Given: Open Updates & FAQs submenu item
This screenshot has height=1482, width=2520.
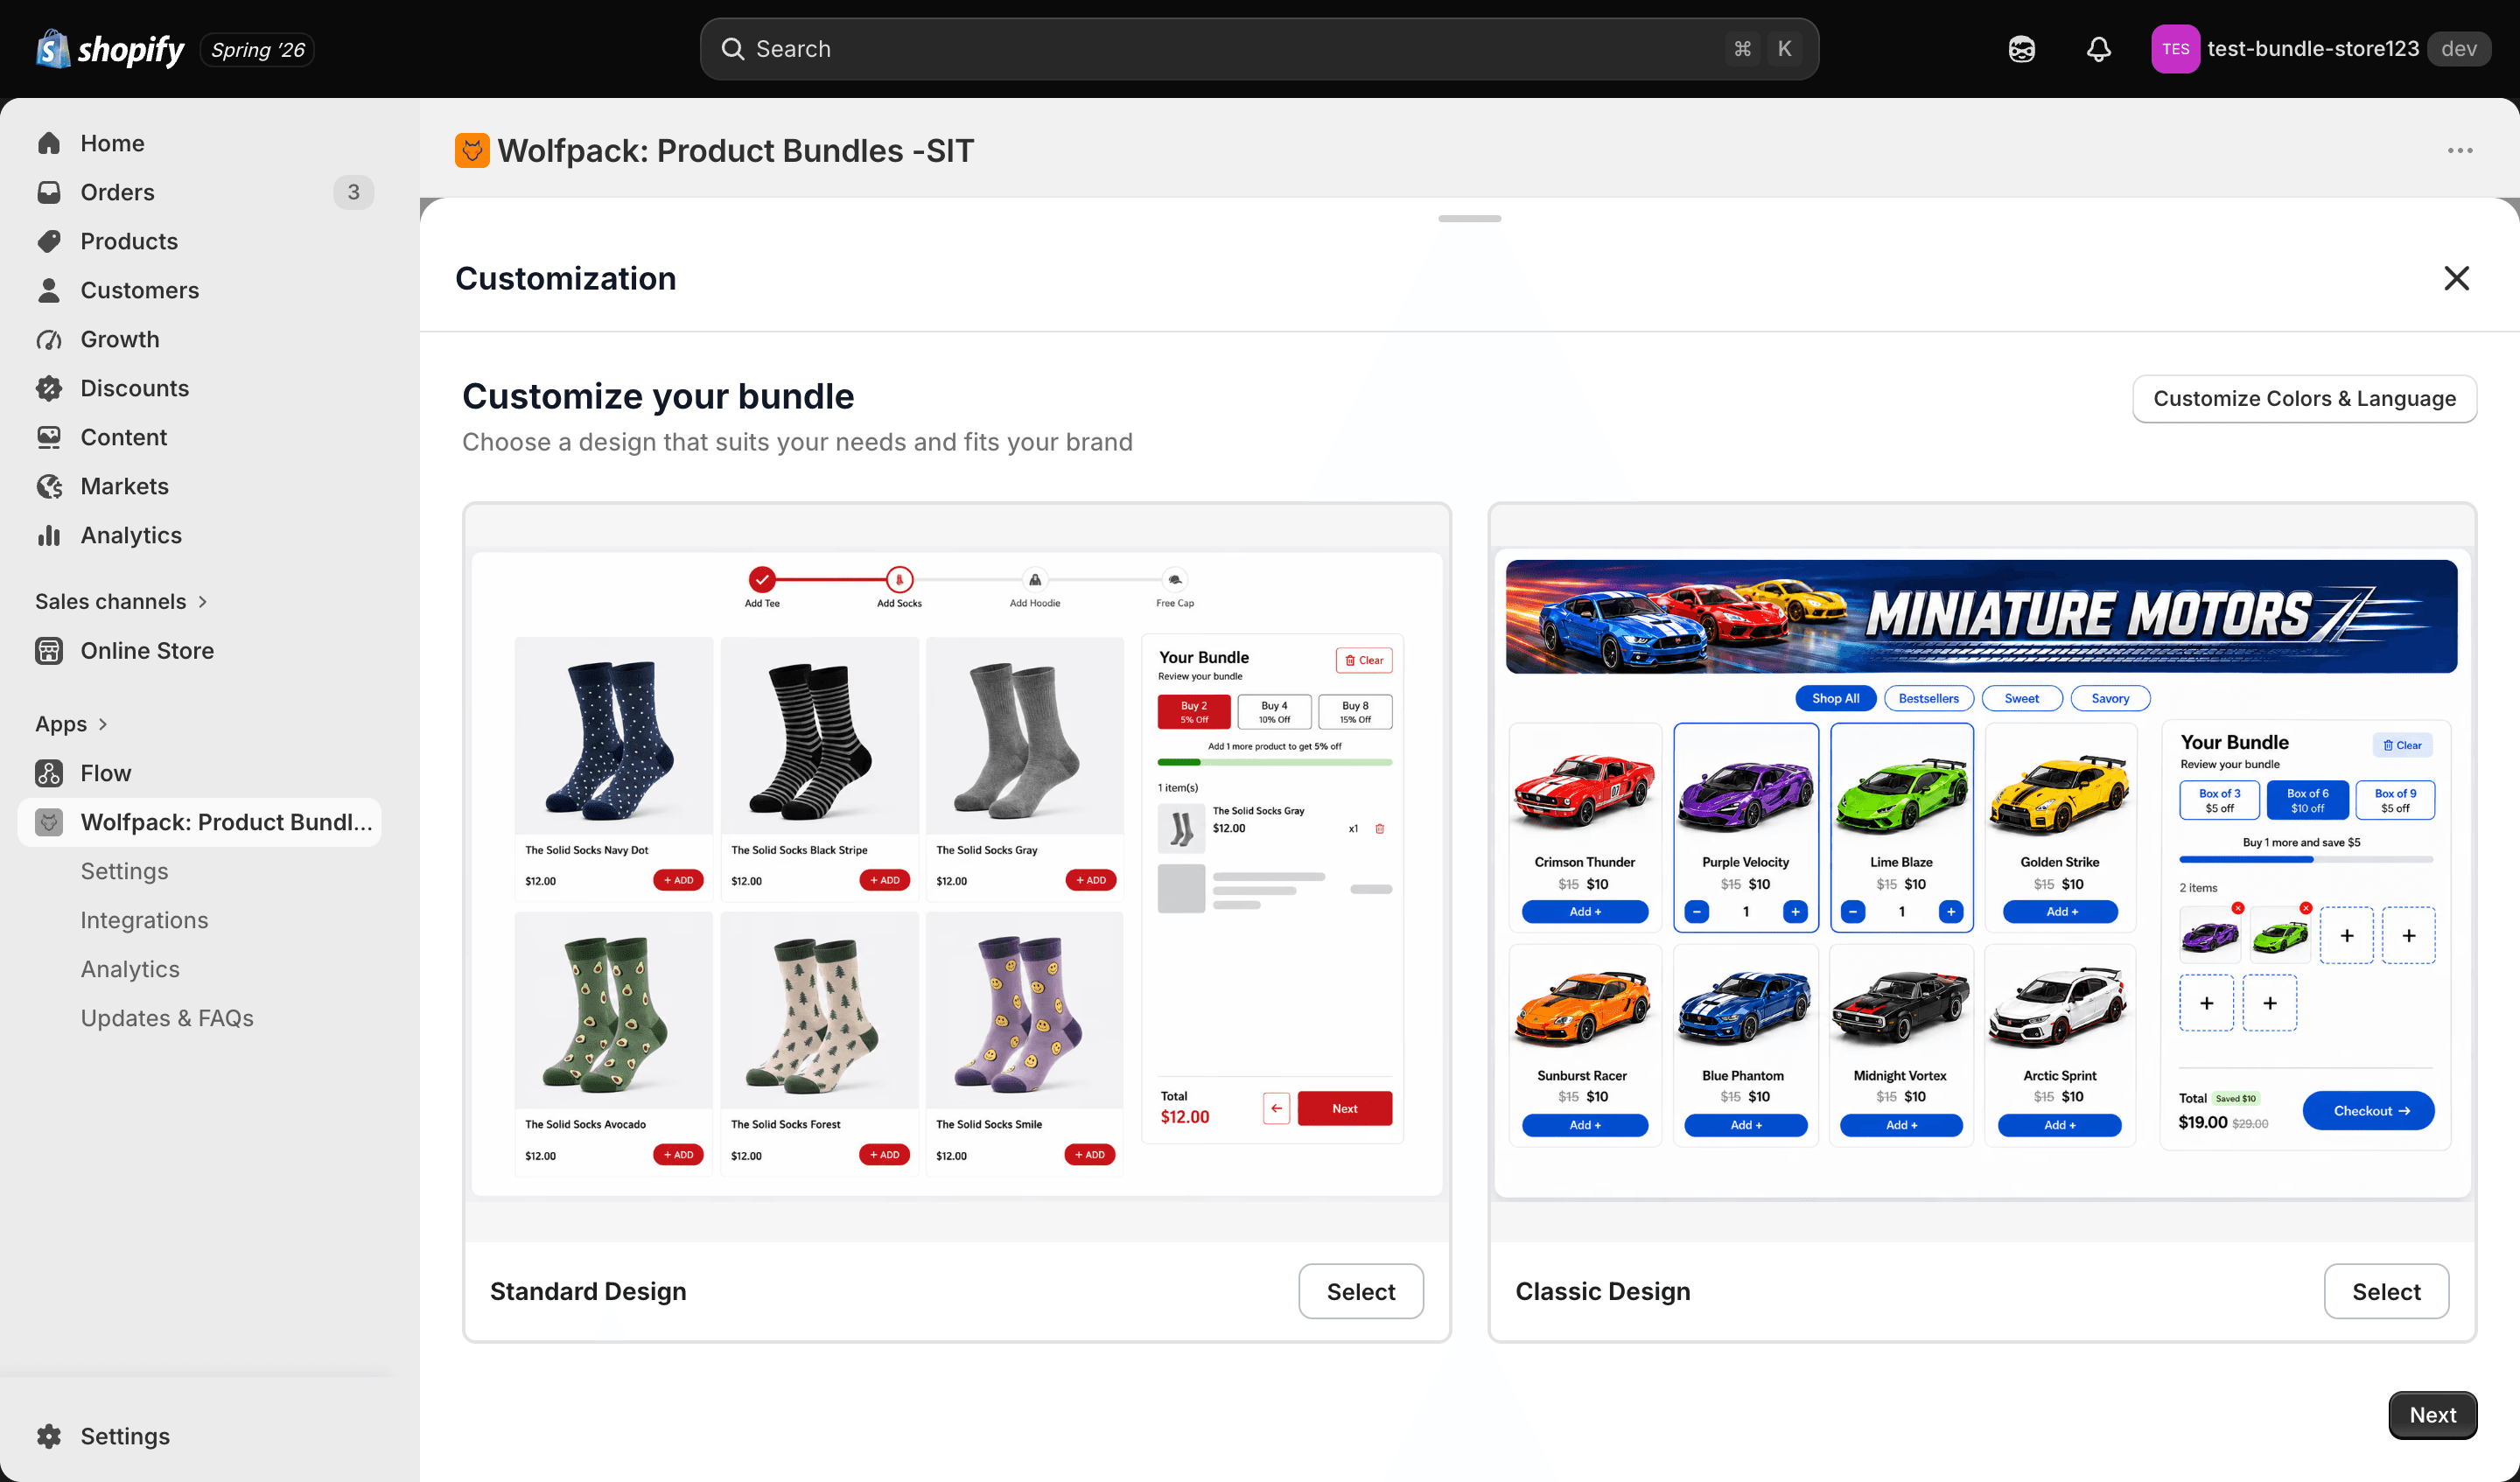Looking at the screenshot, I should pos(167,1018).
